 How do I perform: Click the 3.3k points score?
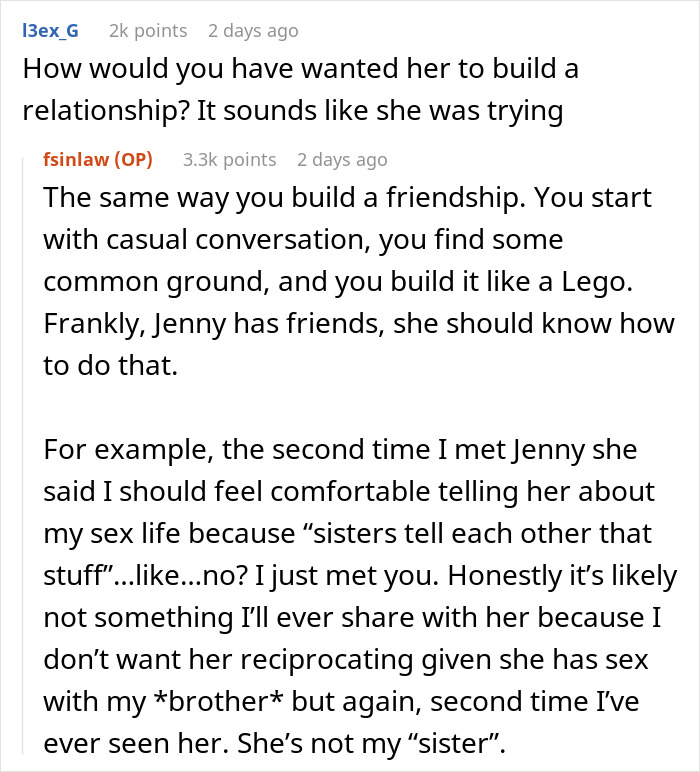click(229, 159)
